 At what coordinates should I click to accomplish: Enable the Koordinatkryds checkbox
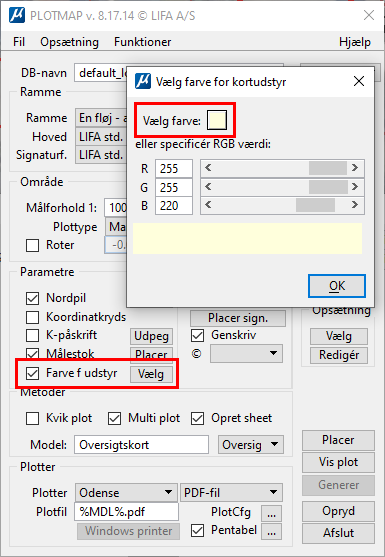tap(32, 317)
